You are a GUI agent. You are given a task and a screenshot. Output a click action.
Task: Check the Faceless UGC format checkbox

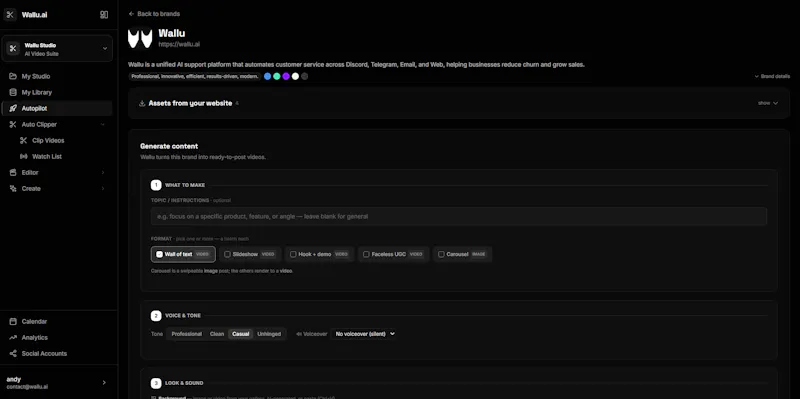[x=366, y=254]
